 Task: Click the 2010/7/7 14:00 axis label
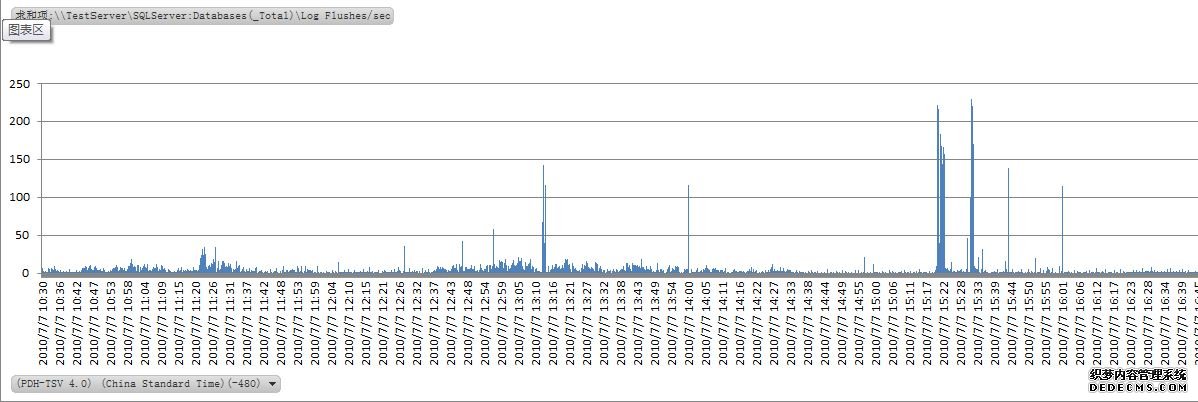click(689, 321)
